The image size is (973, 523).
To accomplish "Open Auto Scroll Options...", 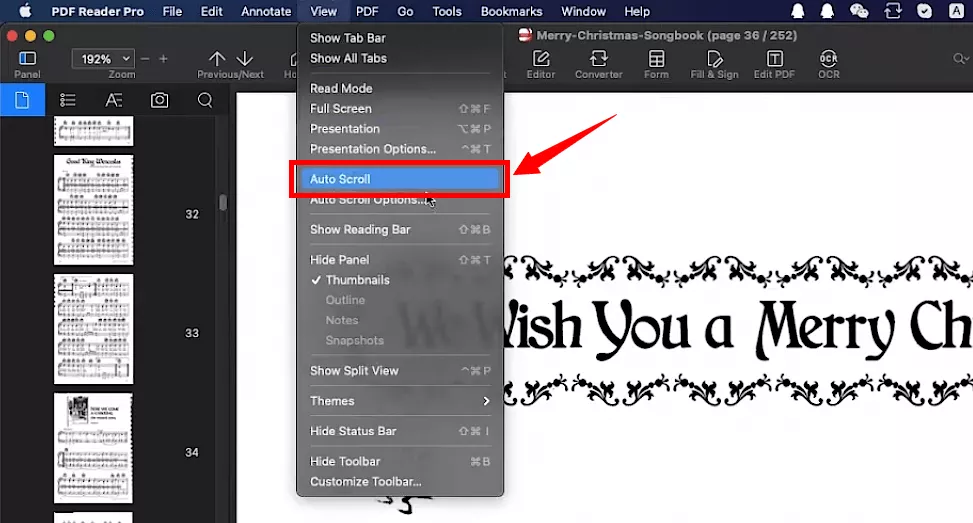I will click(x=400, y=200).
